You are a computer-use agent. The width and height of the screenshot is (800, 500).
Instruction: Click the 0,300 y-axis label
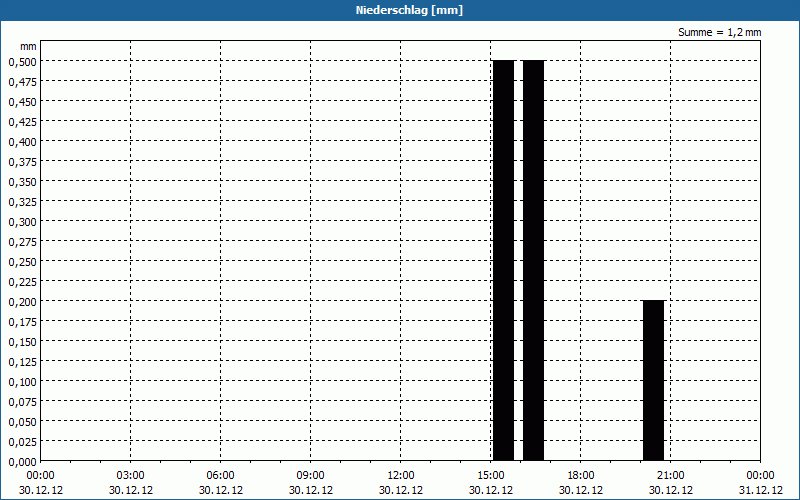[x=22, y=222]
